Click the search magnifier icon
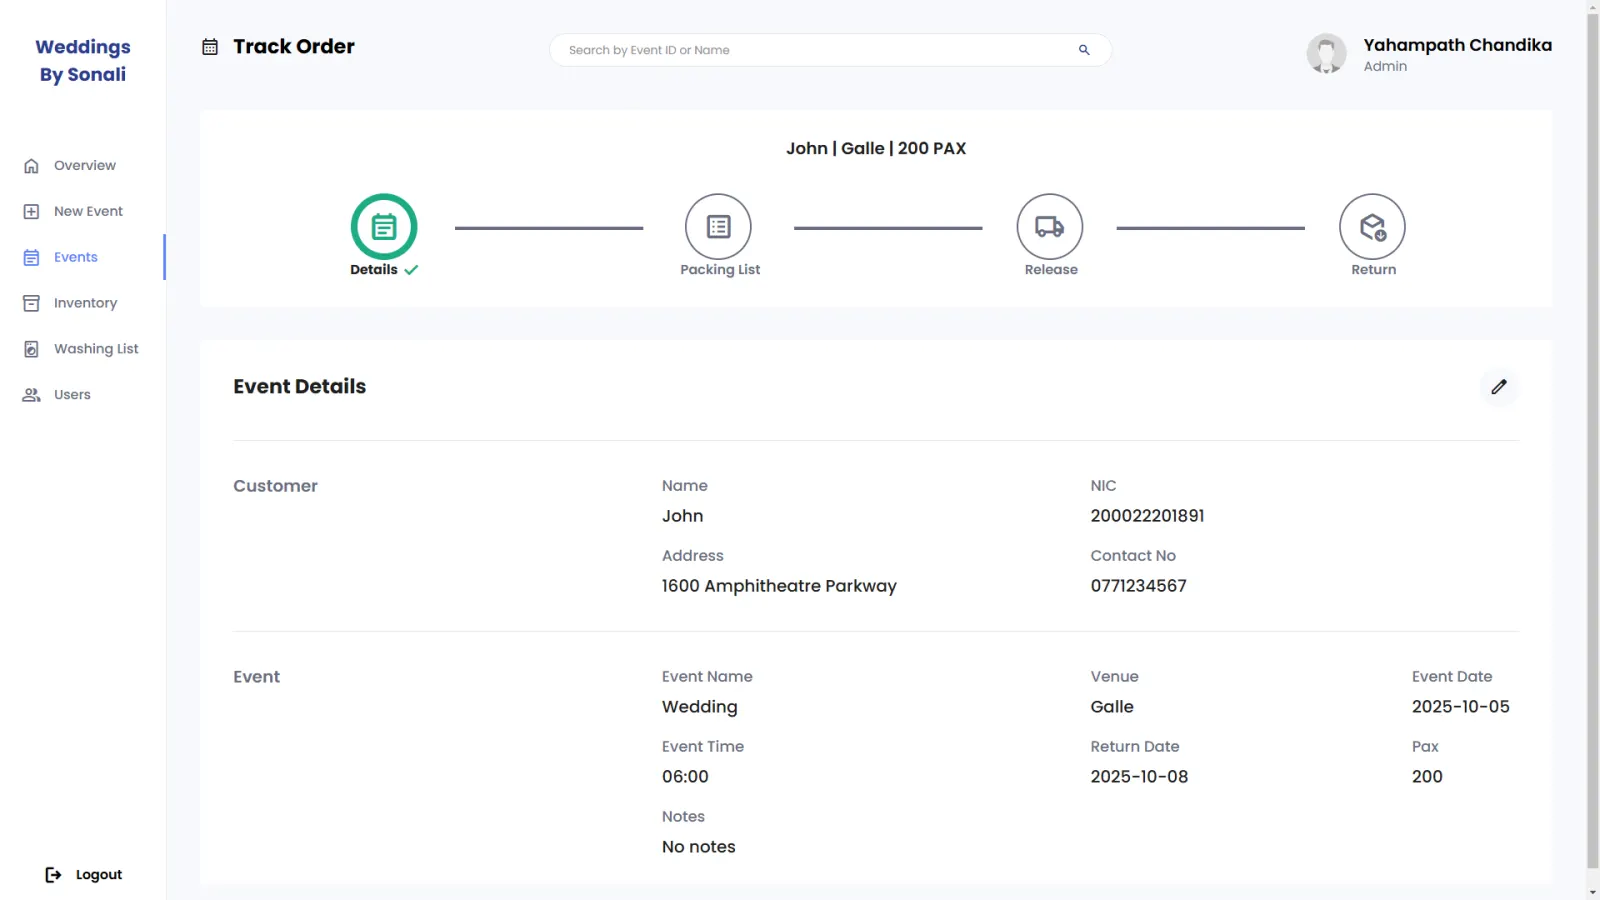1600x900 pixels. [1084, 50]
